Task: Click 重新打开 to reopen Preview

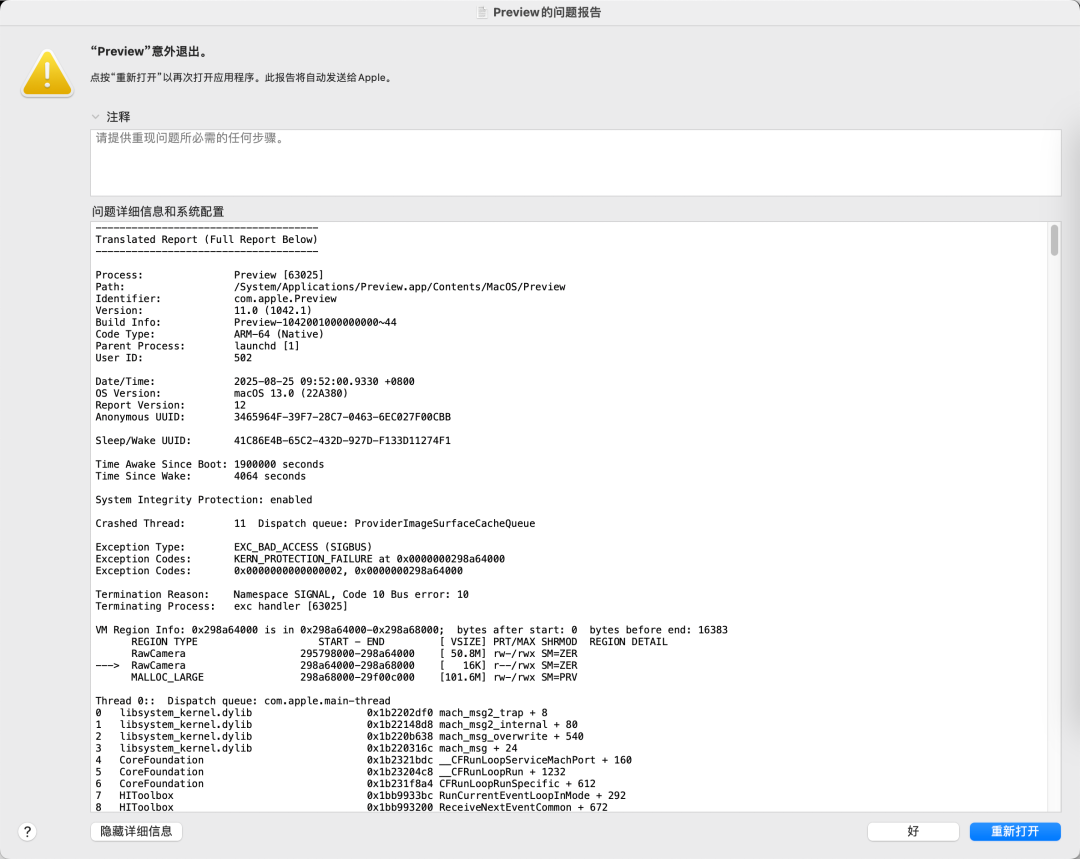Action: click(1015, 831)
